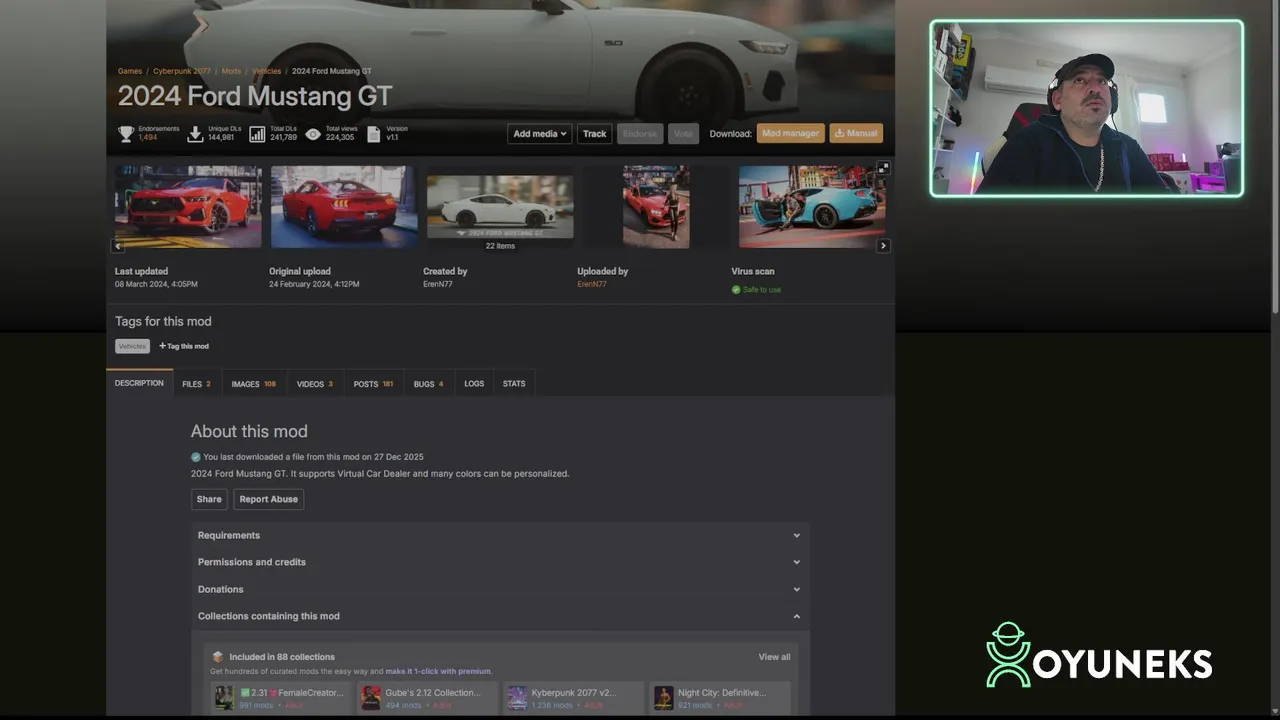Open Games breadcrumb link
The height and width of the screenshot is (720, 1280).
pyautogui.click(x=130, y=71)
